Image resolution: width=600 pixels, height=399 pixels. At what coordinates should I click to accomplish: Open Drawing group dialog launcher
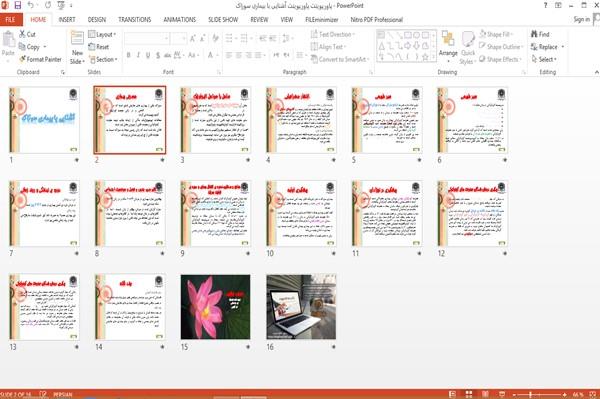[x=524, y=72]
